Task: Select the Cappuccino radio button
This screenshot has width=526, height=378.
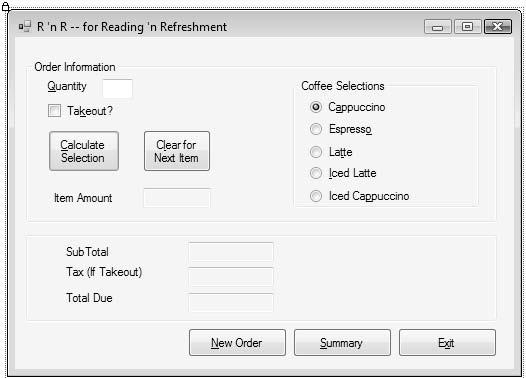Action: [316, 107]
